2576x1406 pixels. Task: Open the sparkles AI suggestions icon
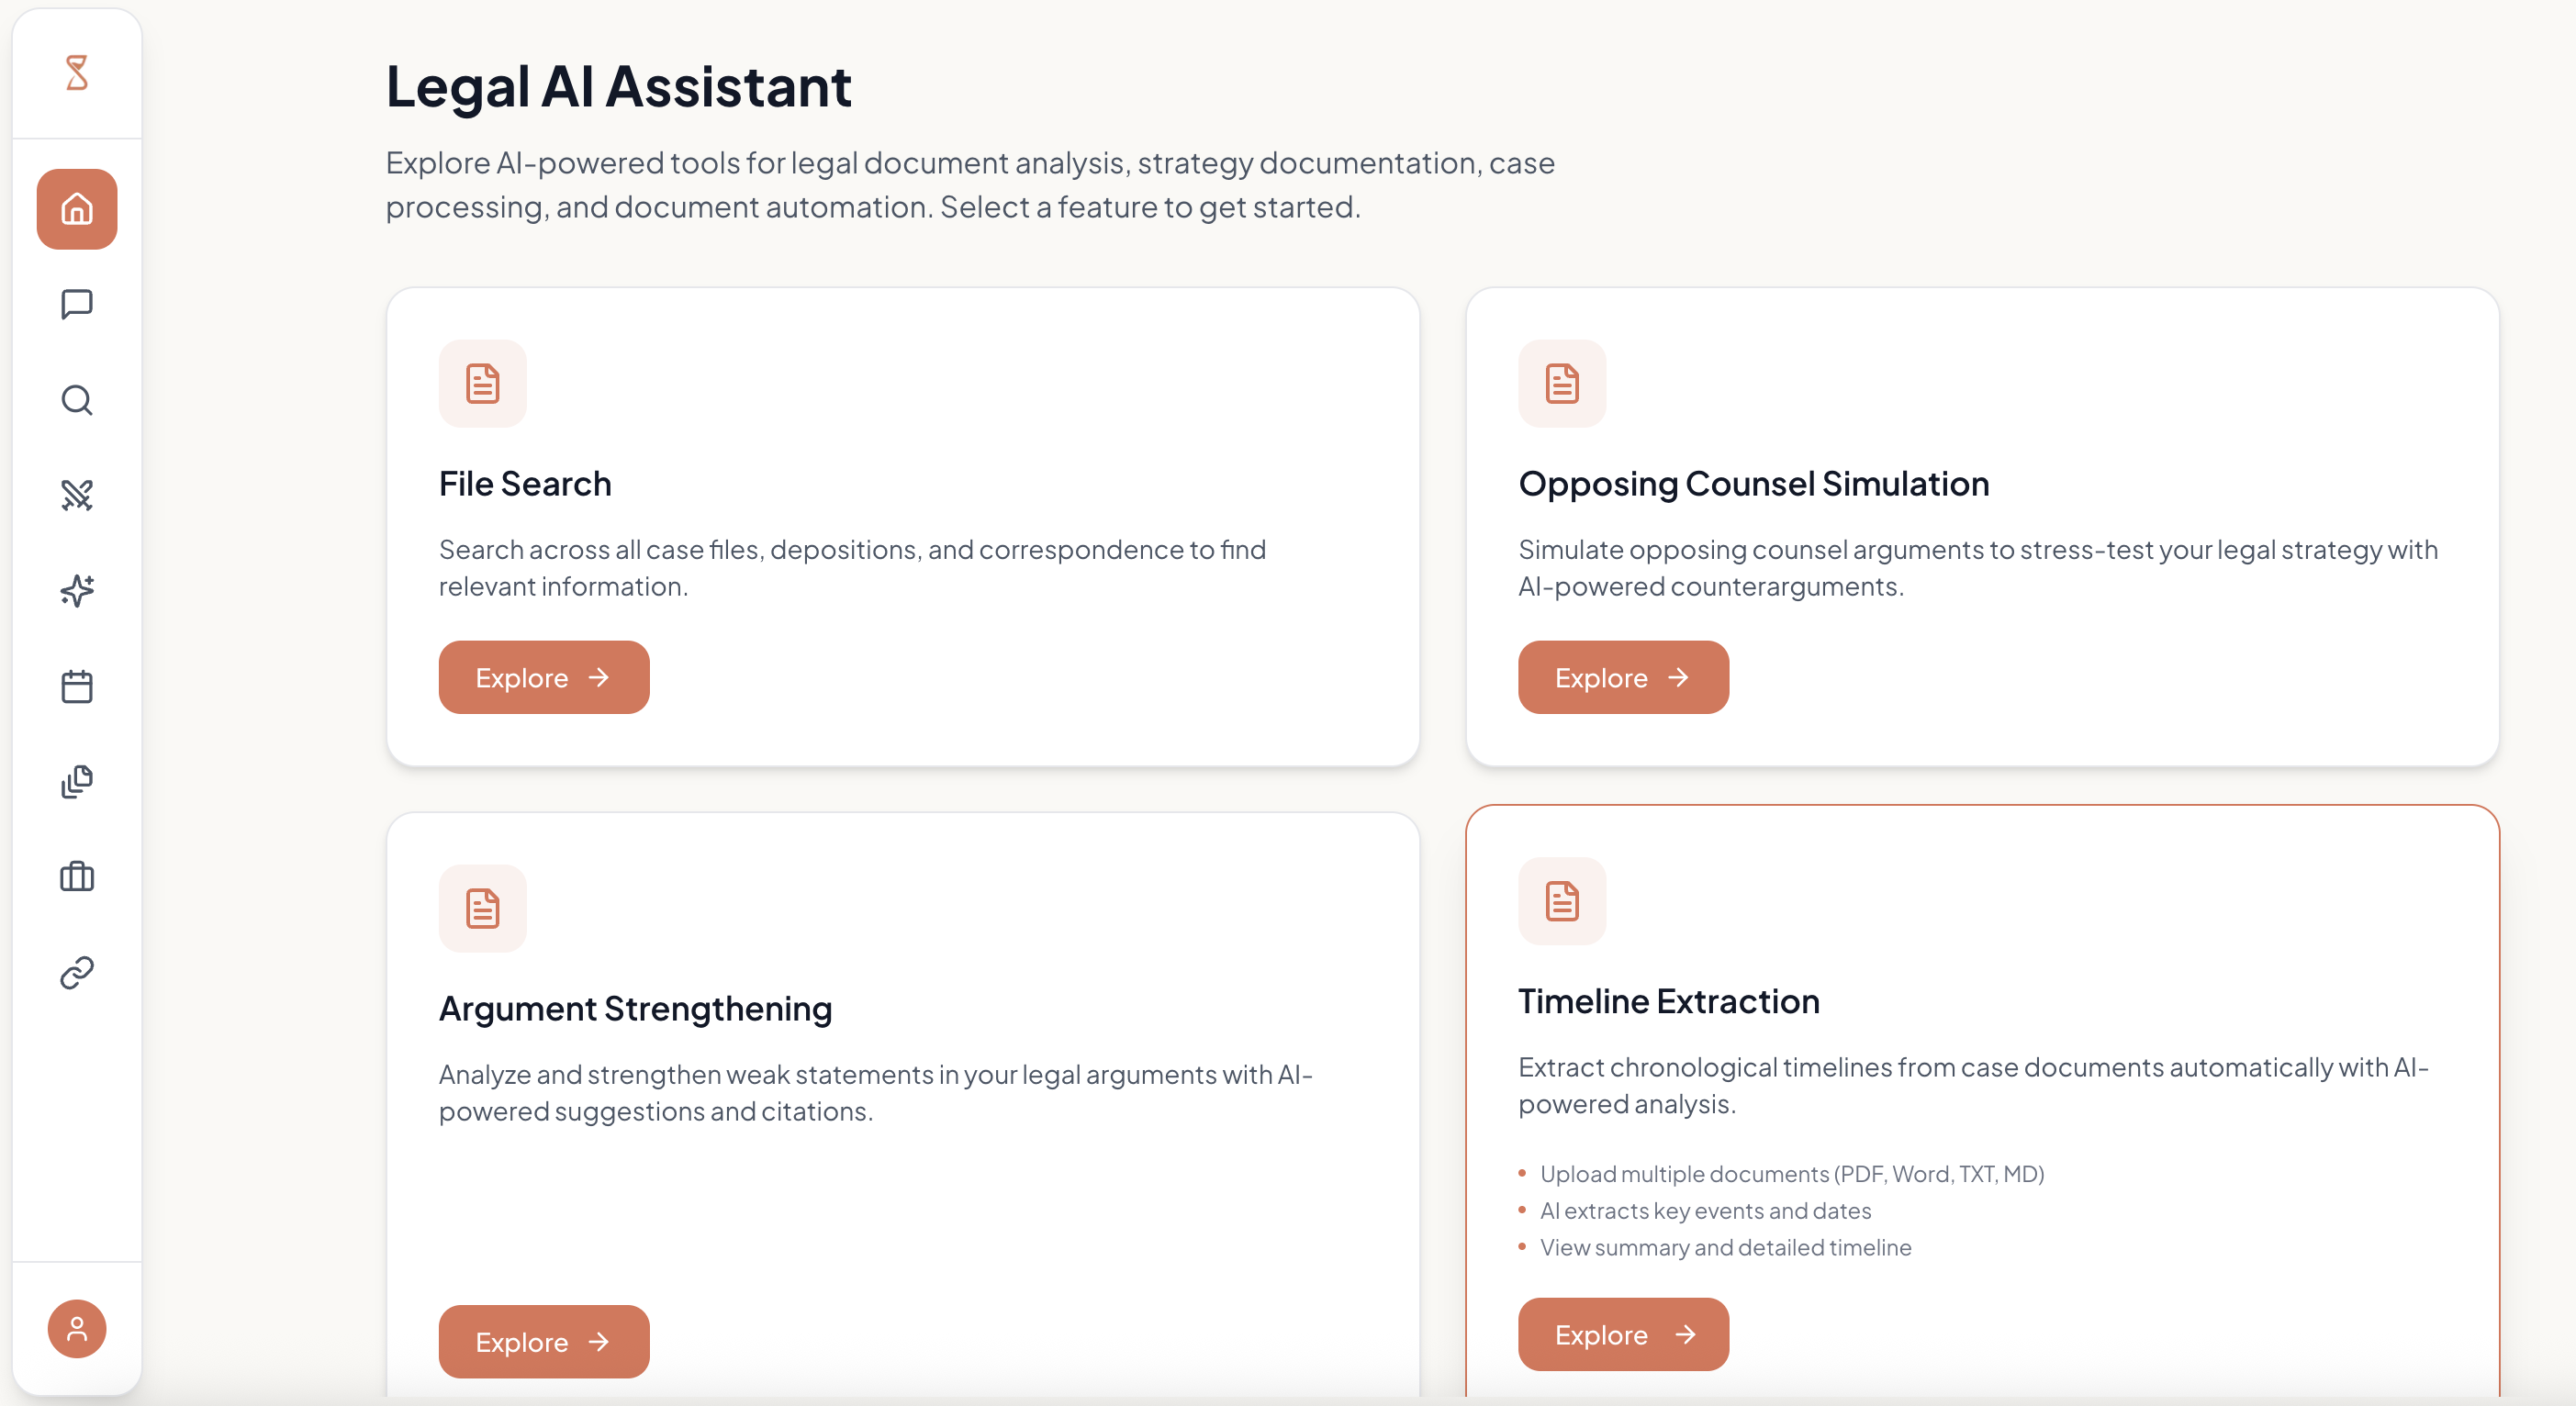(77, 589)
